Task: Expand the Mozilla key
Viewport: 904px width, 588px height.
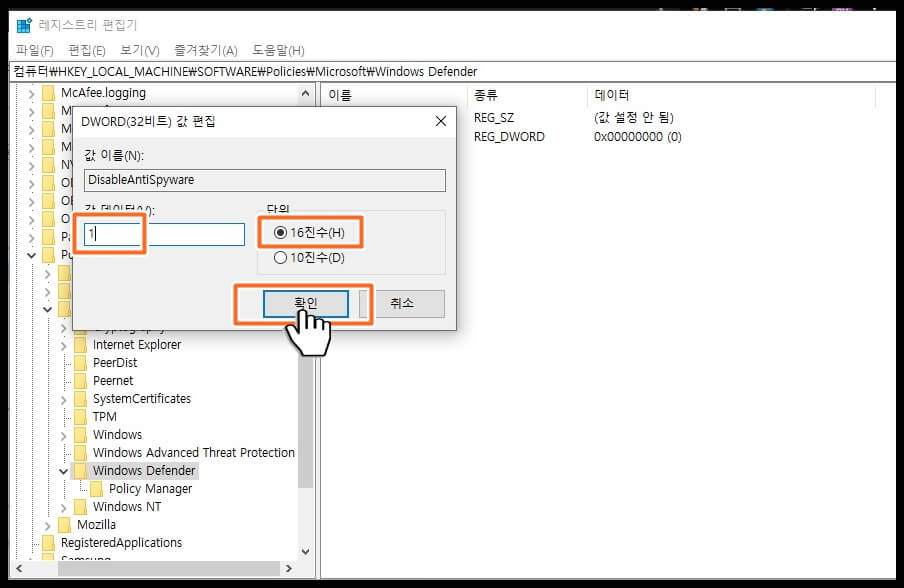Action: [x=48, y=526]
